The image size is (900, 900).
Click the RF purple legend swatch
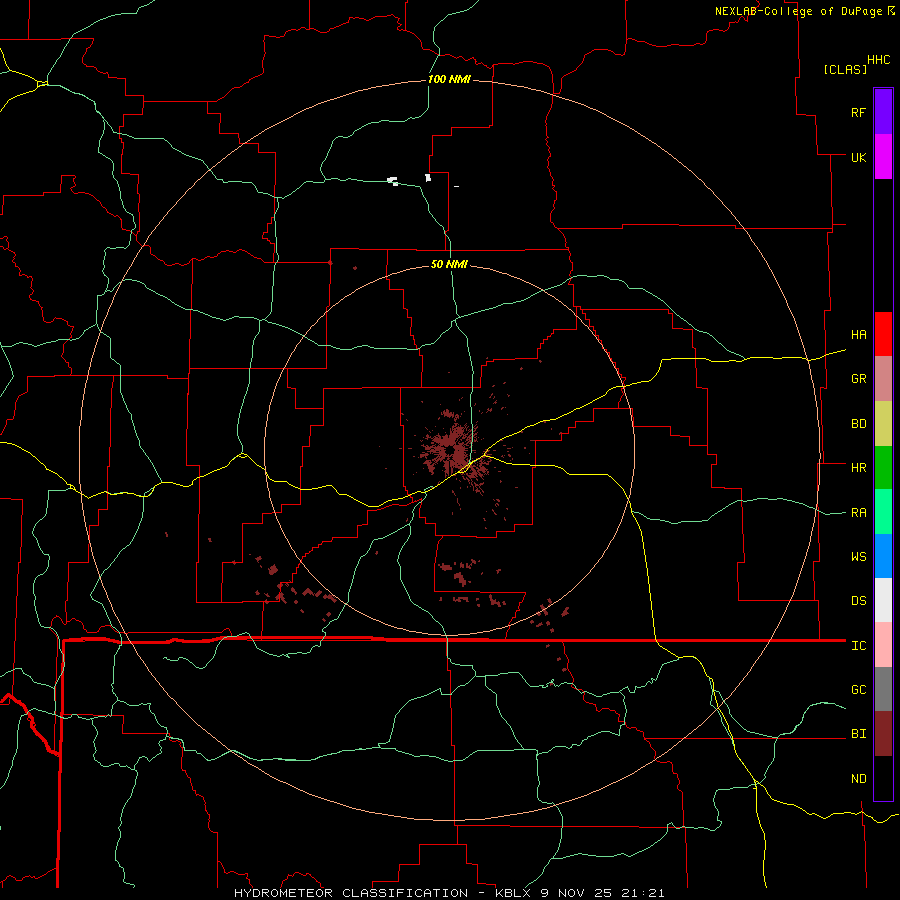coord(883,112)
